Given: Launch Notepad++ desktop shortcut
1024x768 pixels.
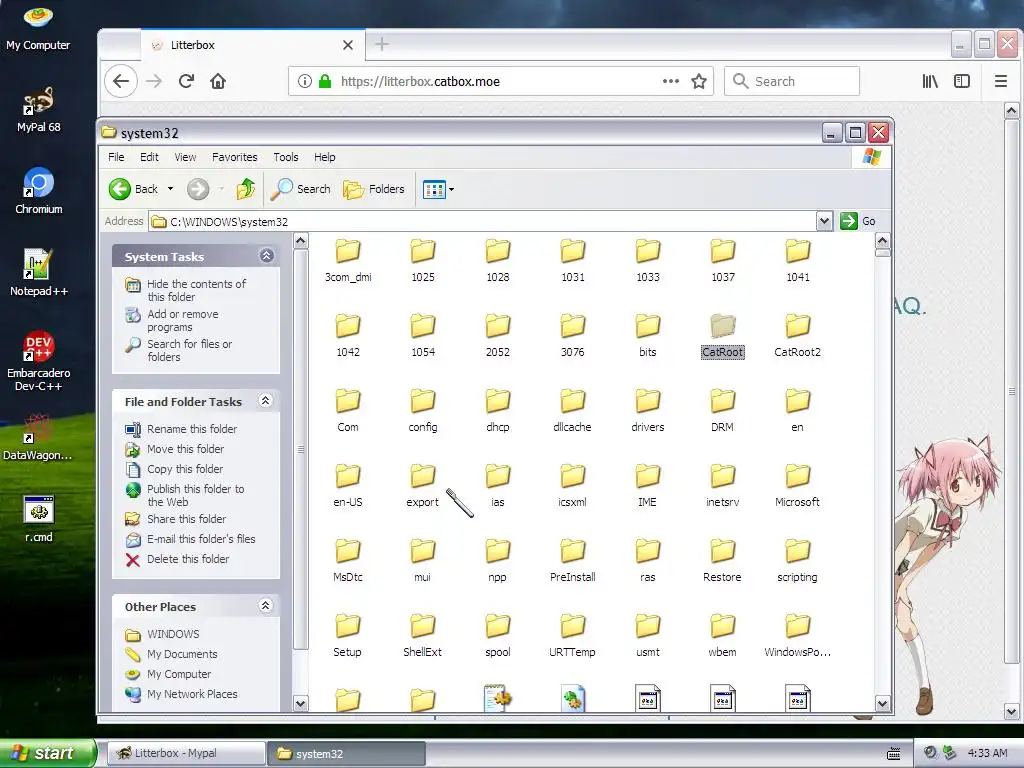Looking at the screenshot, I should (x=39, y=273).
